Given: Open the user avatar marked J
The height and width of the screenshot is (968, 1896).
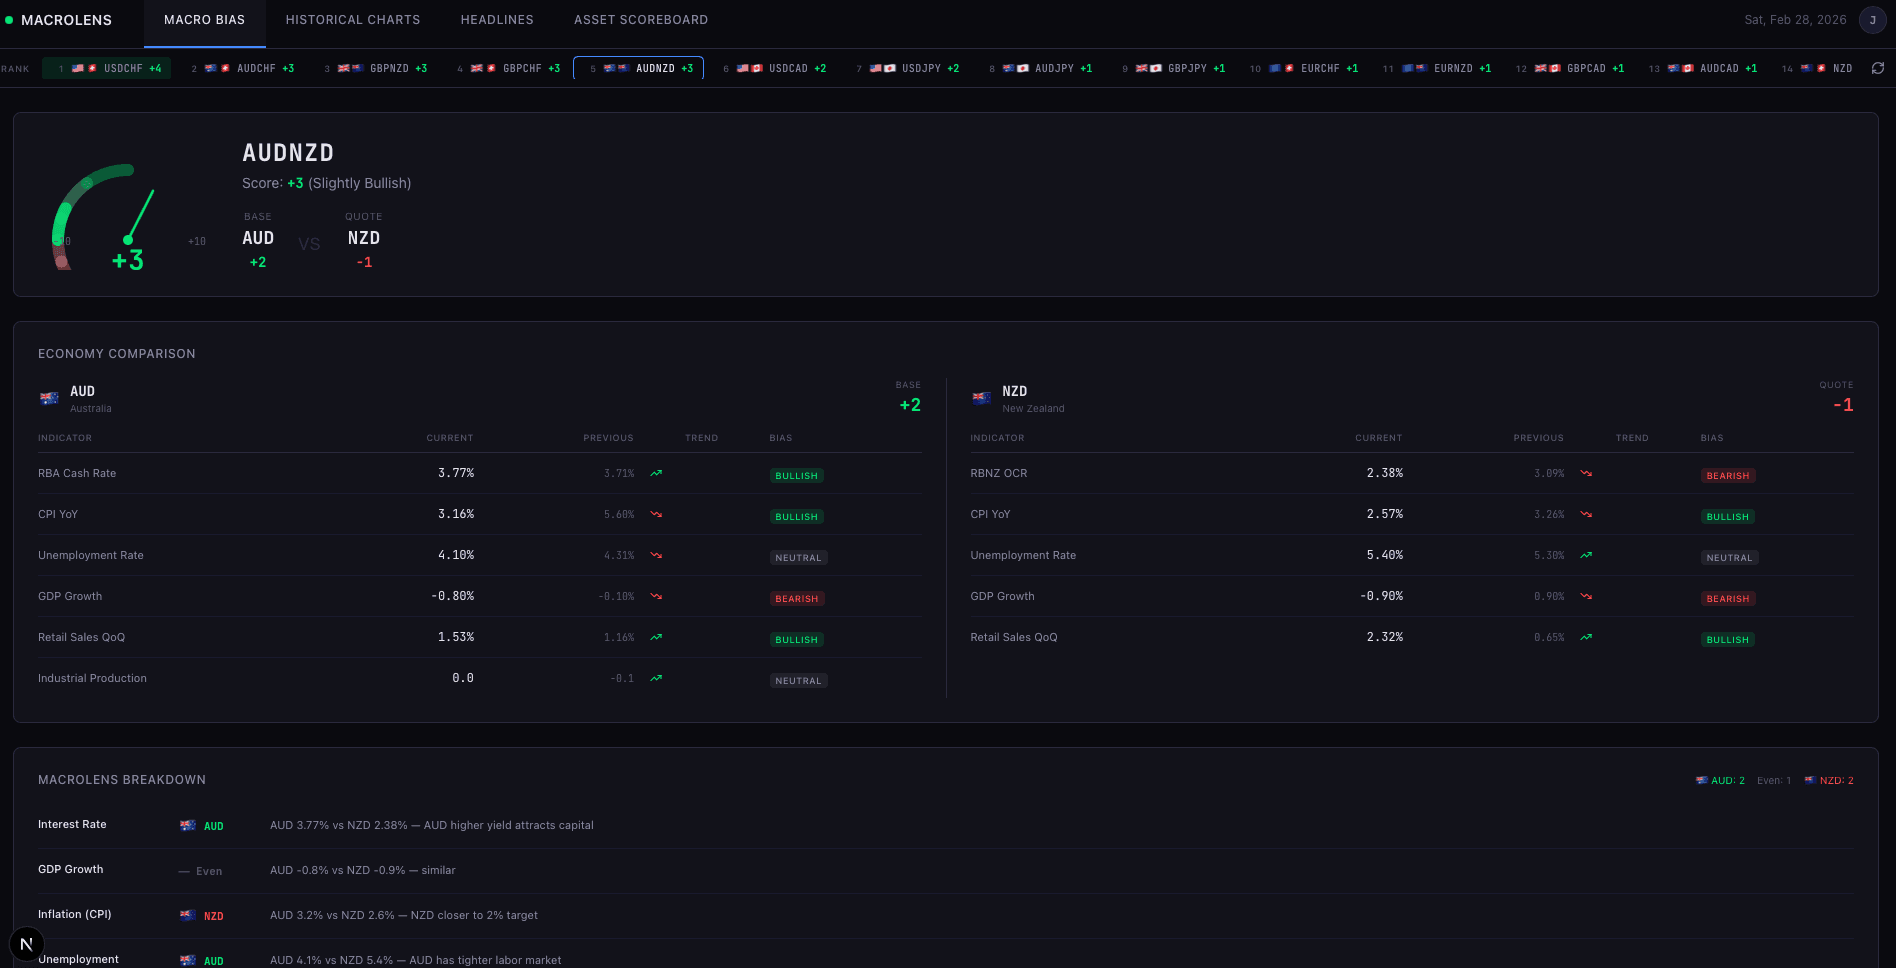Looking at the screenshot, I should [1872, 19].
